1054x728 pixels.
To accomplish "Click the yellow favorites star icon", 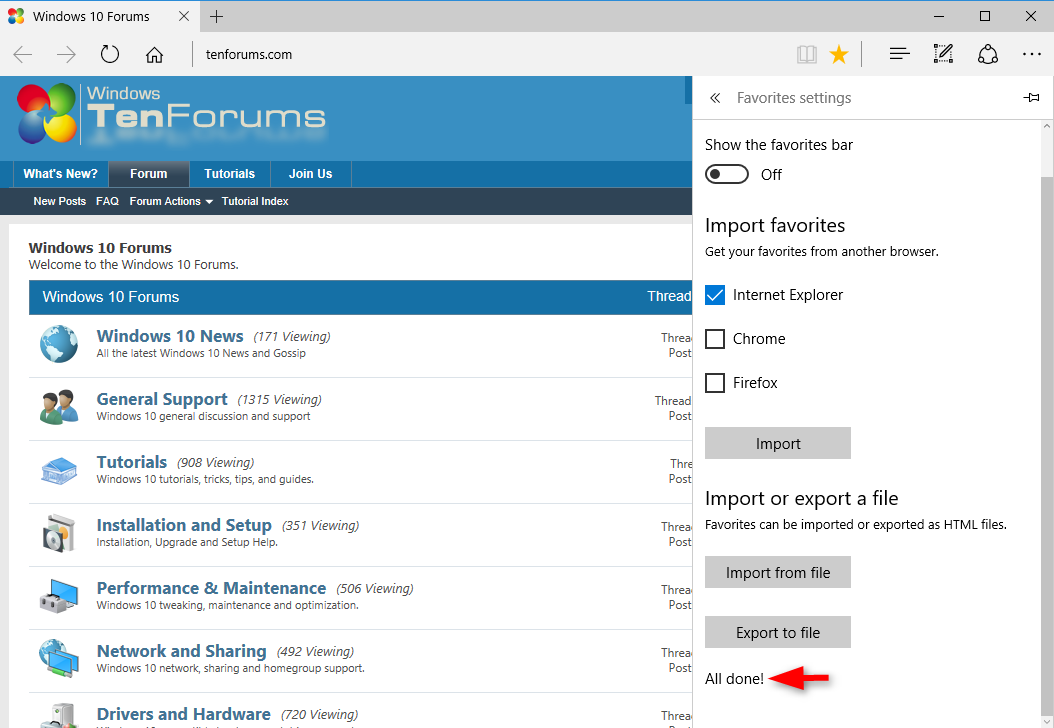I will tap(839, 54).
